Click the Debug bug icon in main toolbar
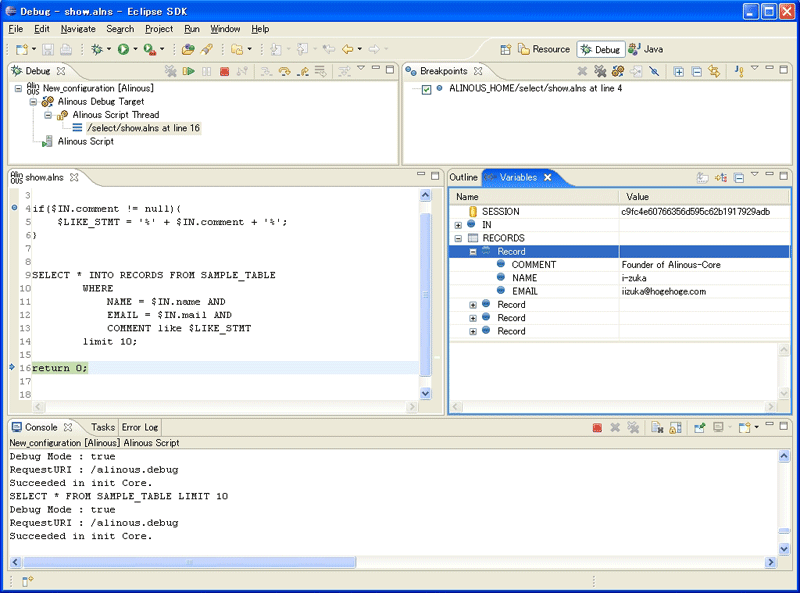The width and height of the screenshot is (800, 593). [97, 49]
